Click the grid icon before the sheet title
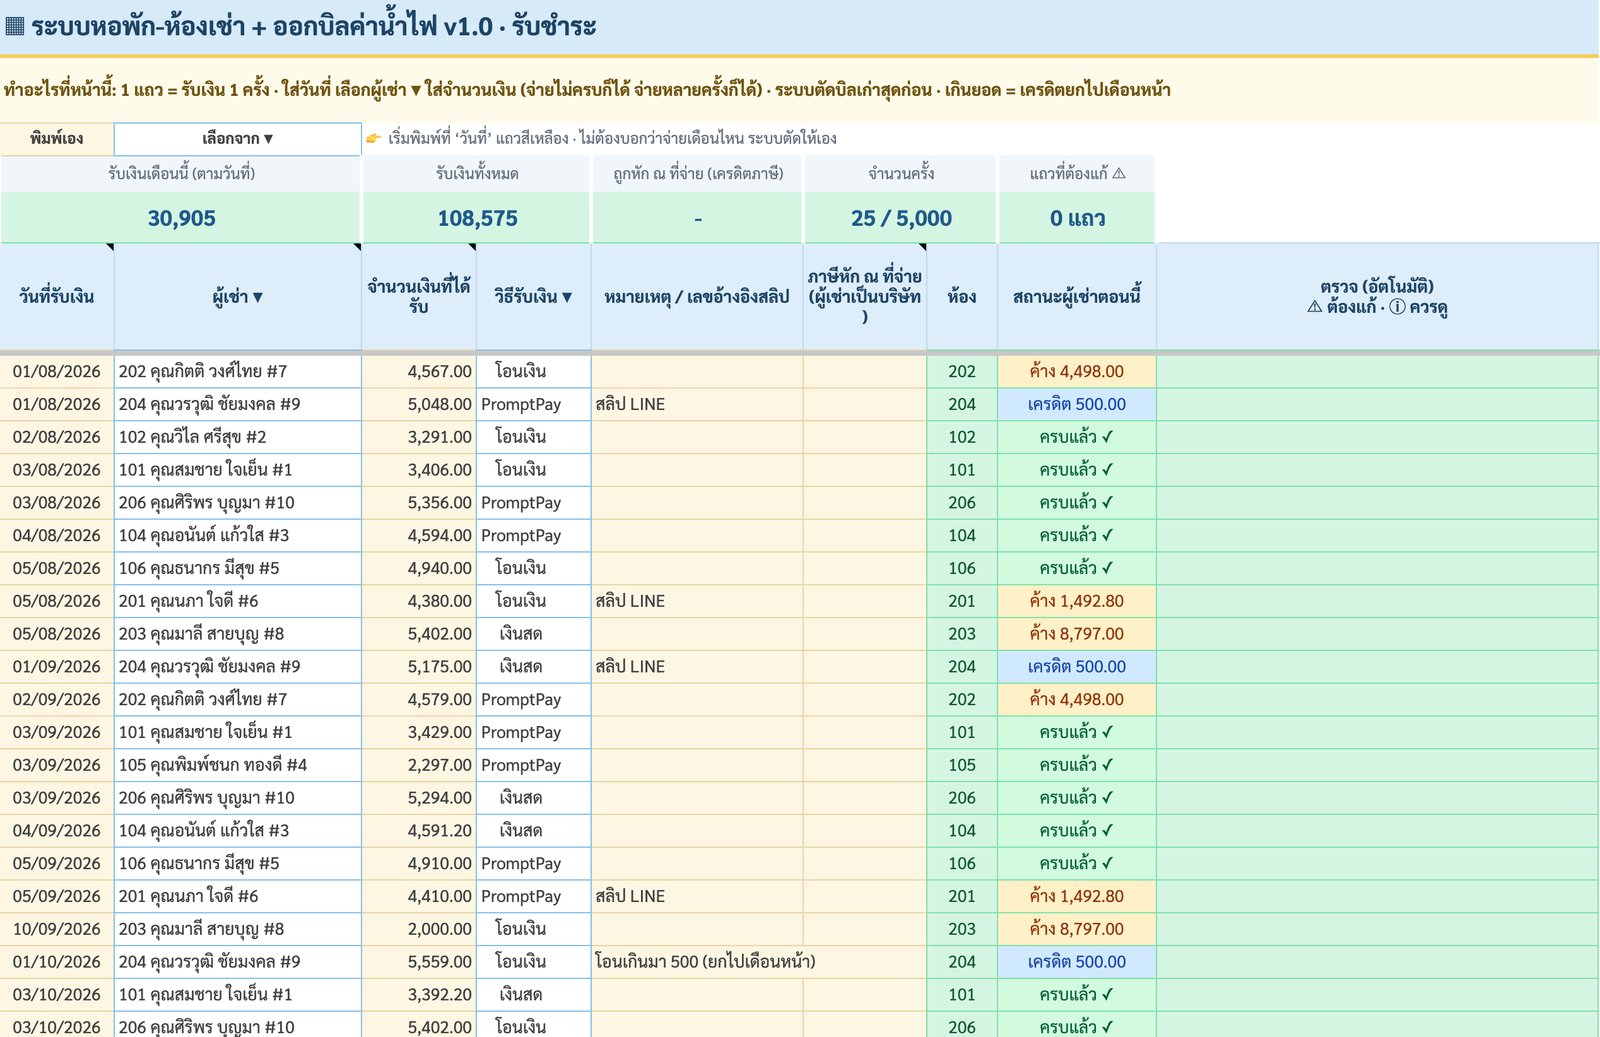 pyautogui.click(x=14, y=26)
